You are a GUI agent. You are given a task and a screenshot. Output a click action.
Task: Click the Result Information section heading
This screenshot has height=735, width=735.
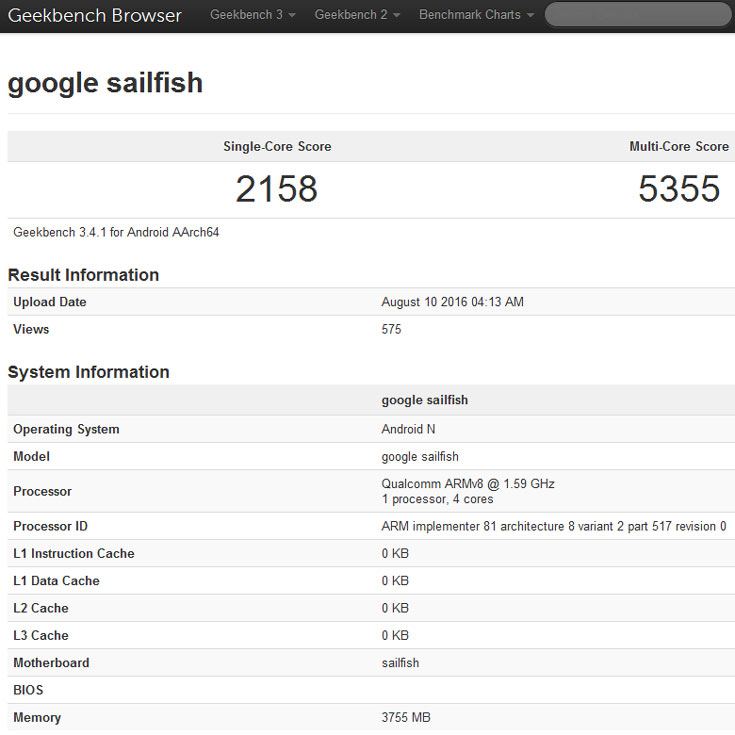point(83,275)
